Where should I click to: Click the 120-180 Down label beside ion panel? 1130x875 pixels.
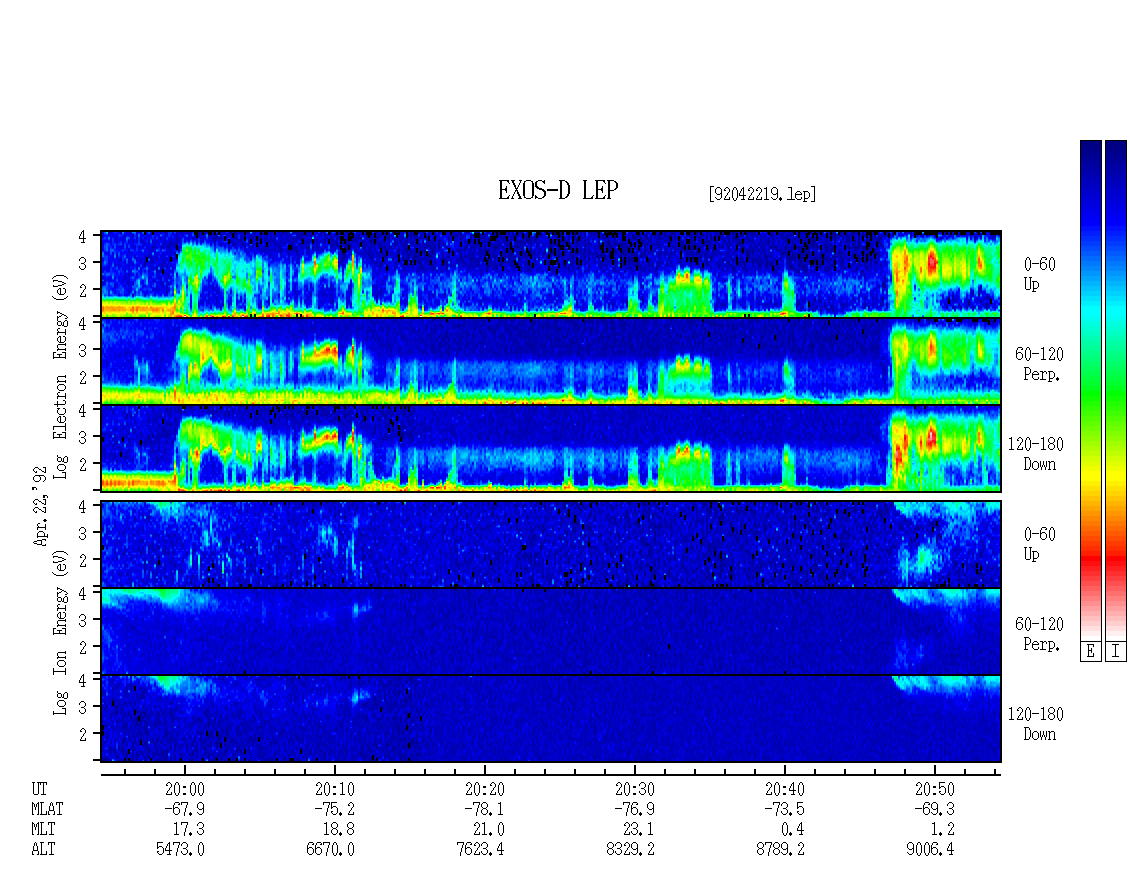[x=1036, y=724]
